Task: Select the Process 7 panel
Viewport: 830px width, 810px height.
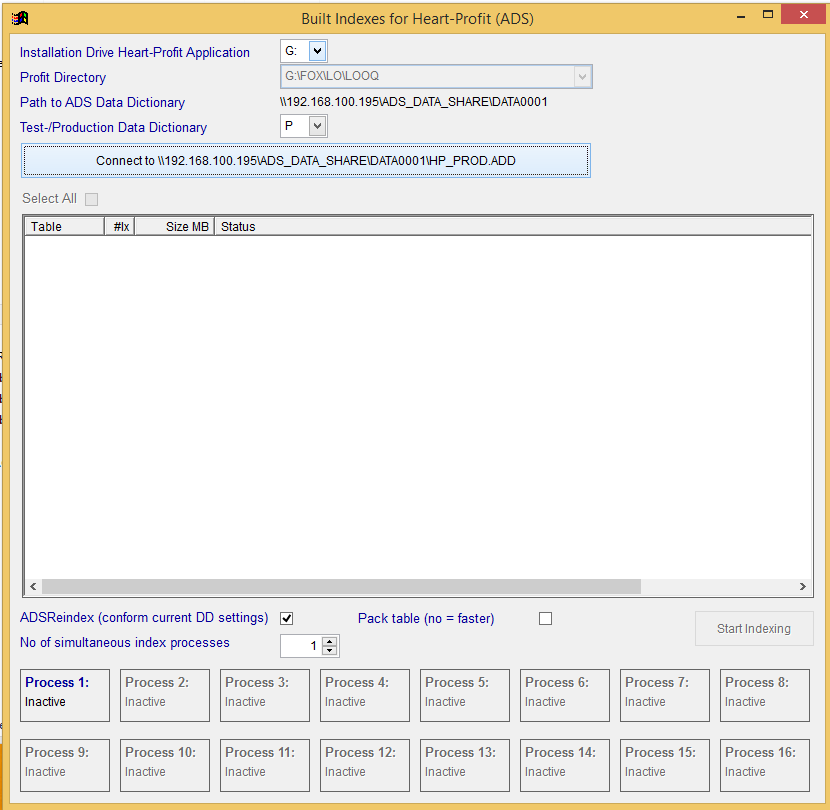Action: pyautogui.click(x=665, y=695)
